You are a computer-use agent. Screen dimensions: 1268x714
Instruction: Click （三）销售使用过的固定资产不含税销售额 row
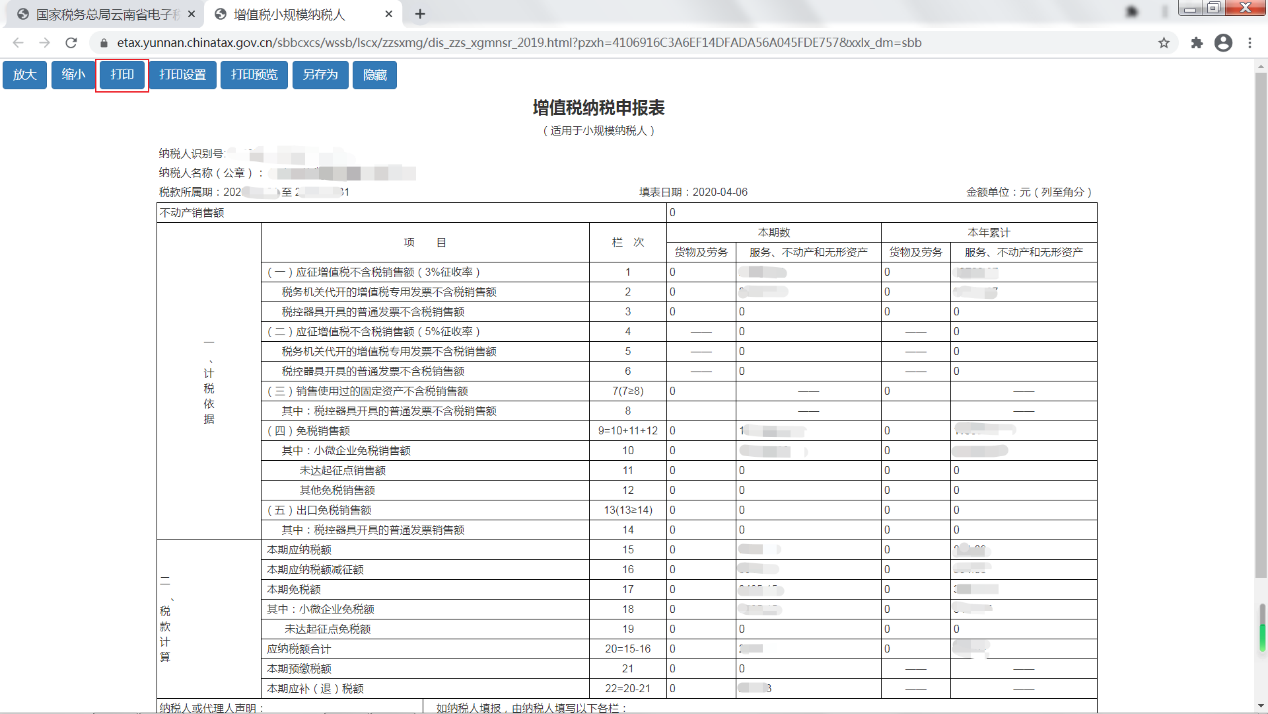coord(367,391)
